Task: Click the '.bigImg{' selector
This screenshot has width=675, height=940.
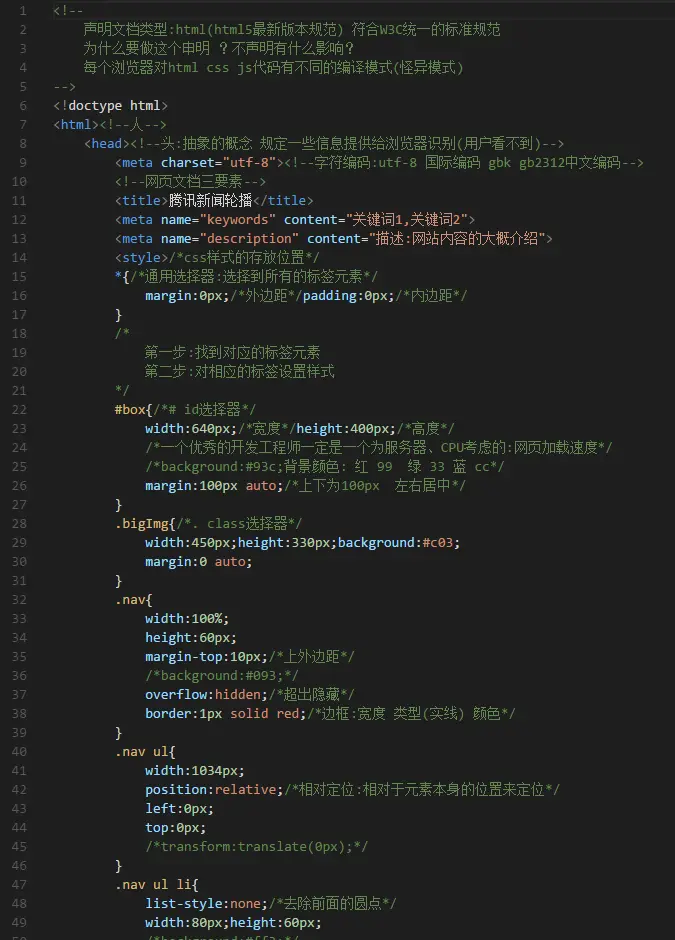Action: pyautogui.click(x=145, y=523)
